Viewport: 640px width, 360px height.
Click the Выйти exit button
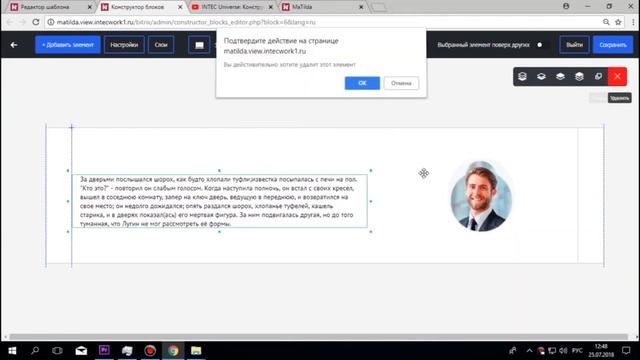[x=574, y=45]
